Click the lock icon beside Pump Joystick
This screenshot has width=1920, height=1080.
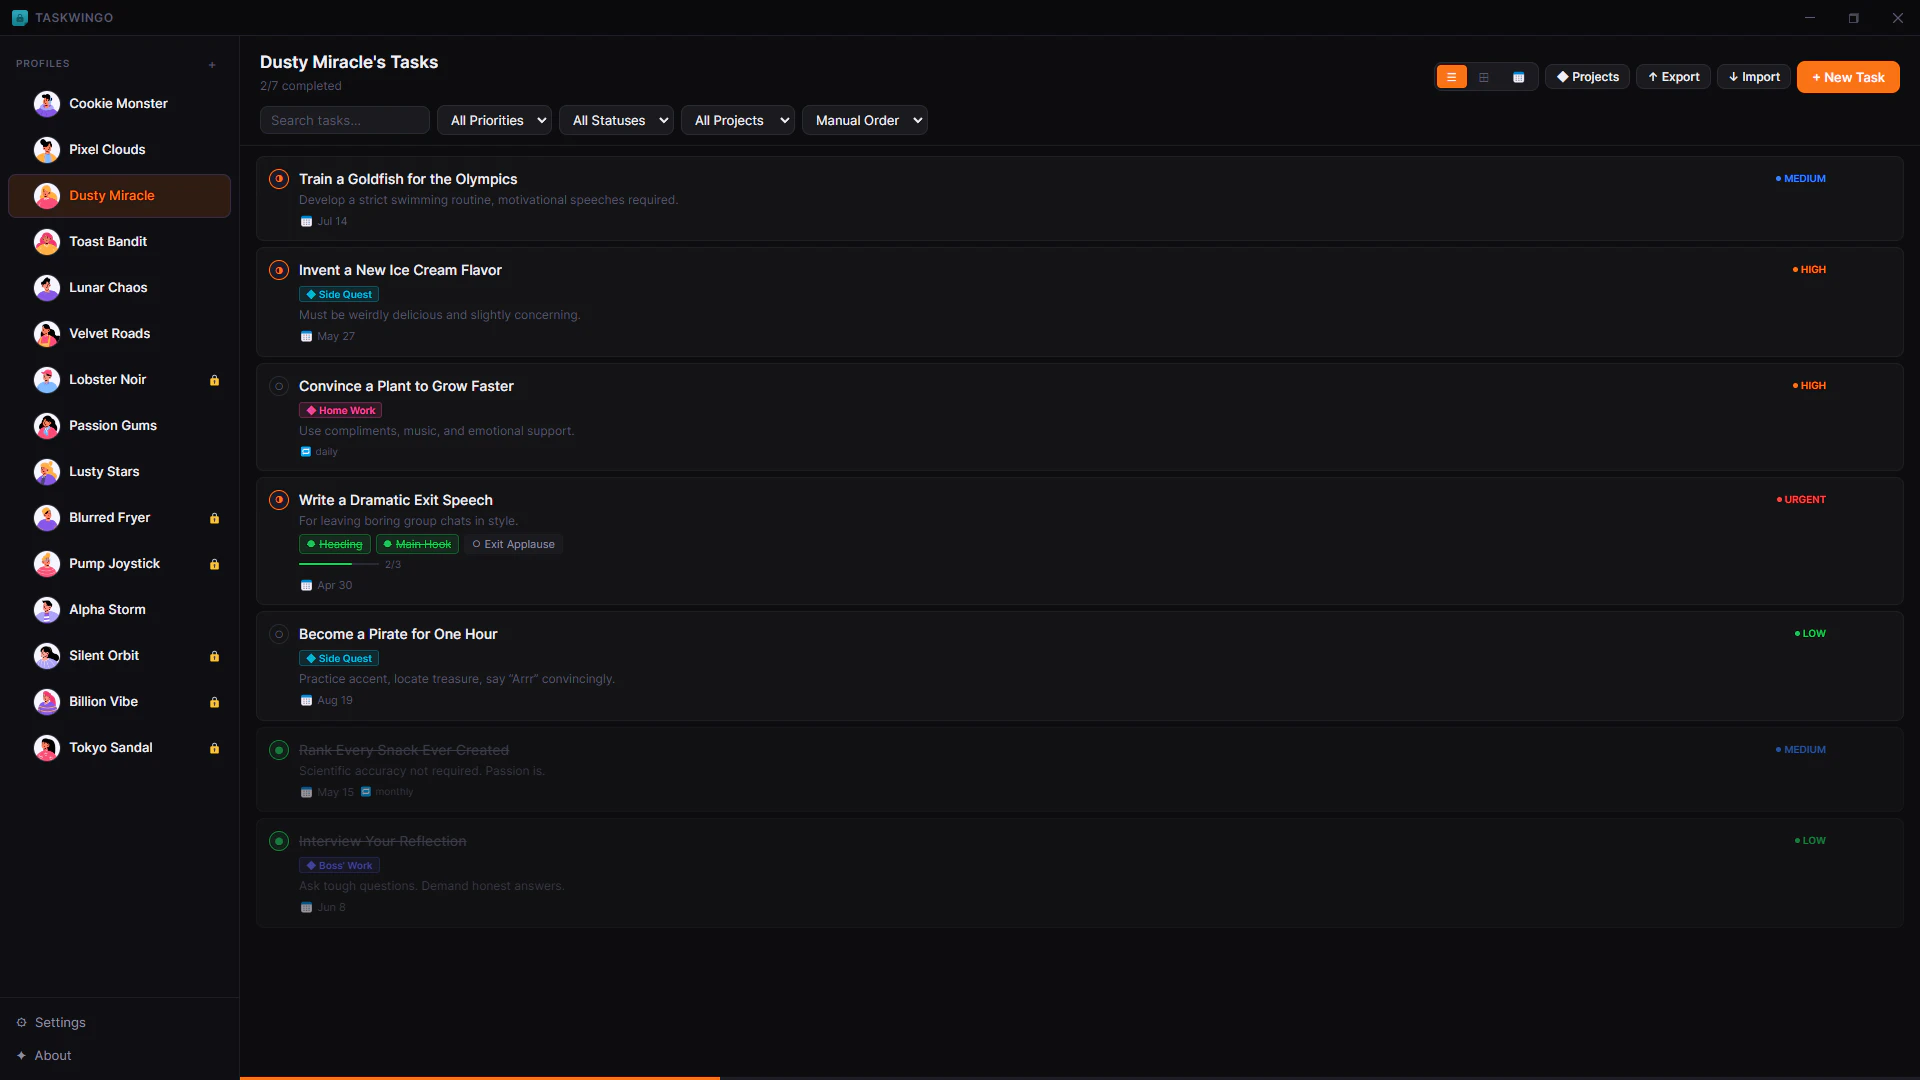(x=214, y=564)
